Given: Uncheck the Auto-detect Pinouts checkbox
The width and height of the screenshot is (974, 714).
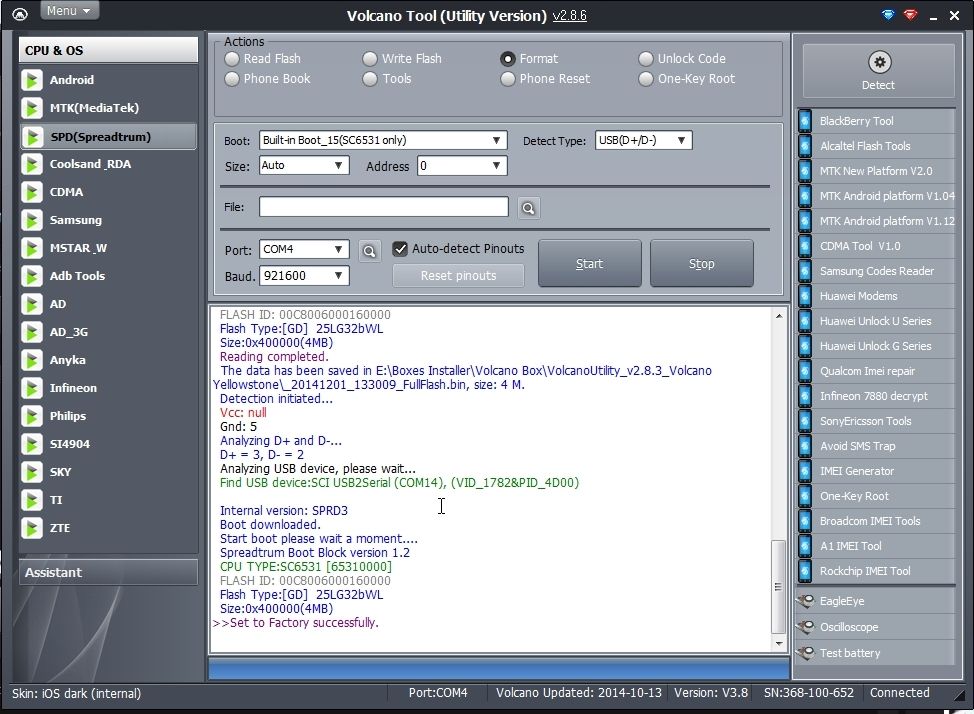Looking at the screenshot, I should point(400,249).
